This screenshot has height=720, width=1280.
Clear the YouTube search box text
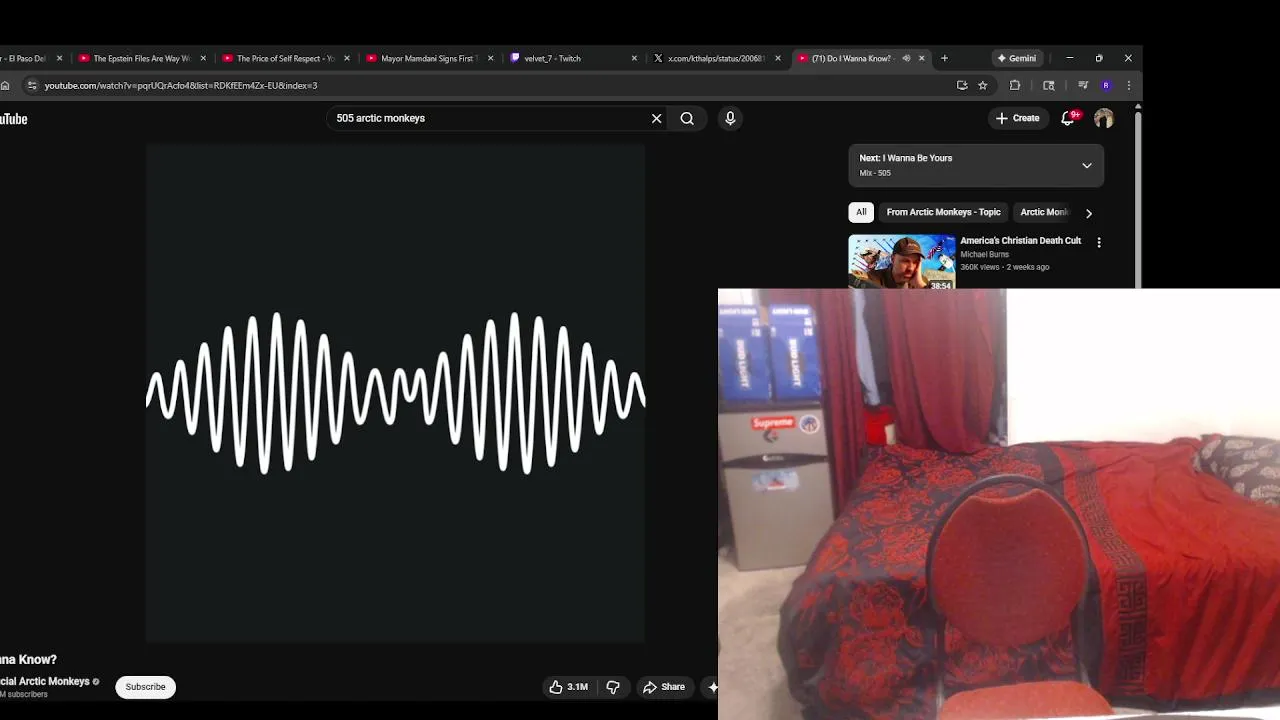[656, 118]
